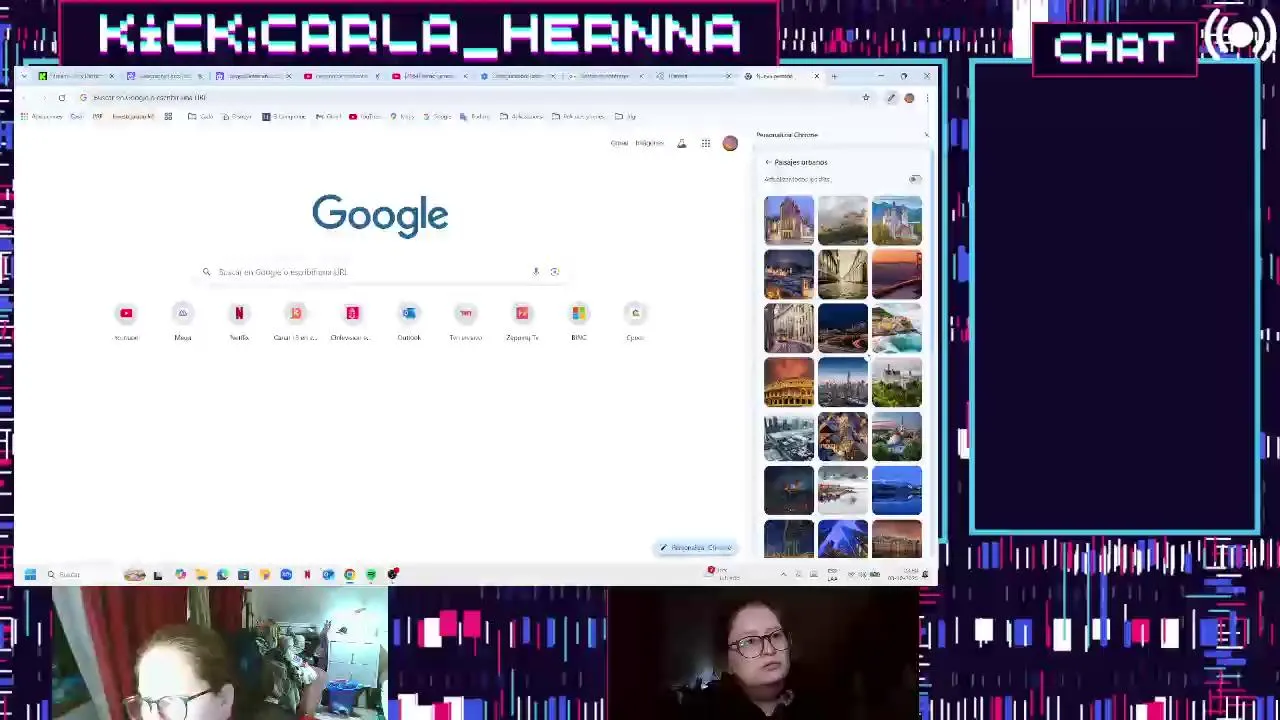Go back in Chrome toolbar

[26, 98]
